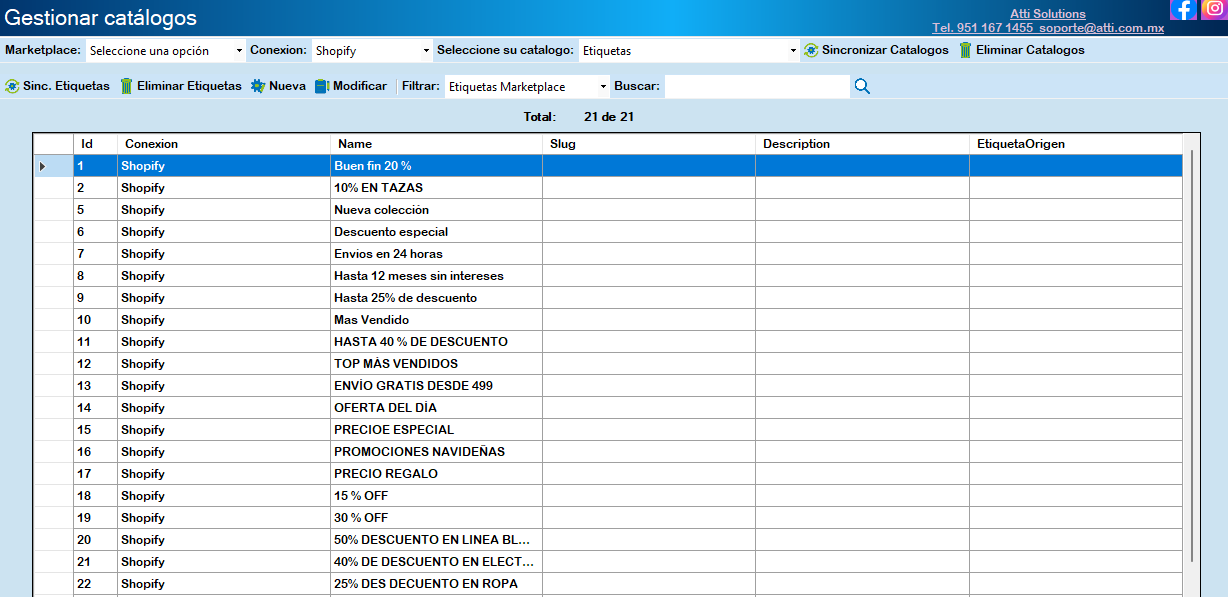Open the catalog dropdown showing Etiquetas
This screenshot has width=1228, height=597.
click(688, 51)
